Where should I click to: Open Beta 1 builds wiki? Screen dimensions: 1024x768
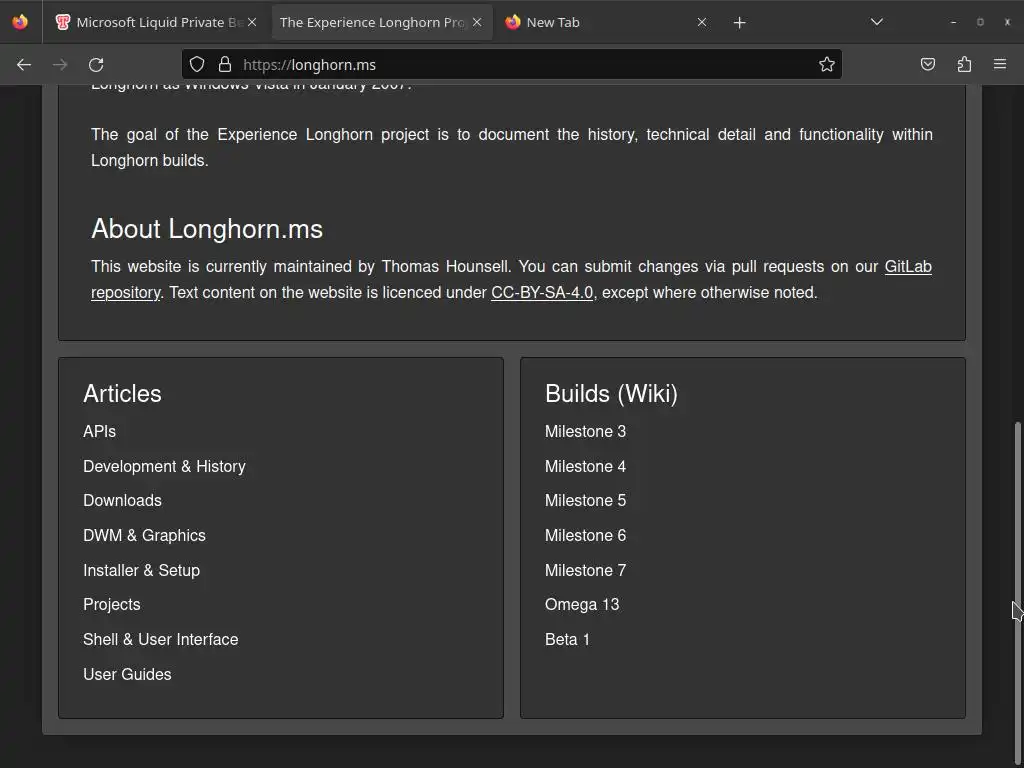(x=568, y=639)
